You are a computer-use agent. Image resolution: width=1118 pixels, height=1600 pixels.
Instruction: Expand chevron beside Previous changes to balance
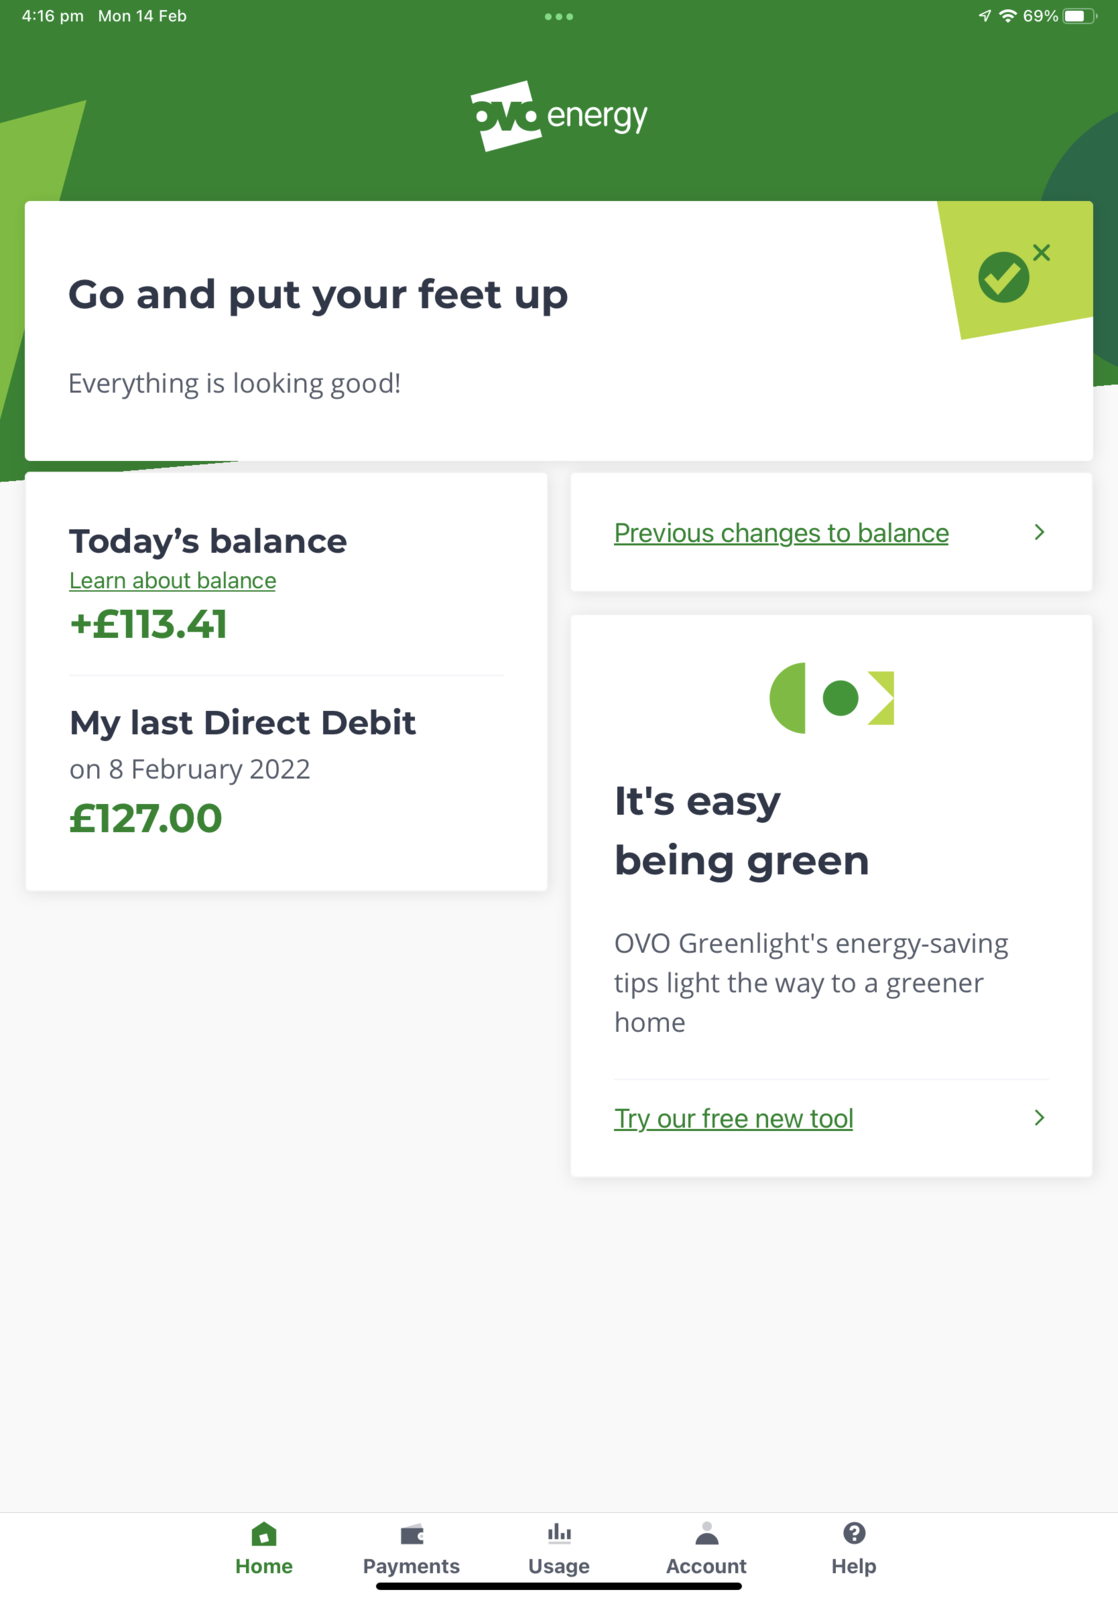coord(1039,532)
